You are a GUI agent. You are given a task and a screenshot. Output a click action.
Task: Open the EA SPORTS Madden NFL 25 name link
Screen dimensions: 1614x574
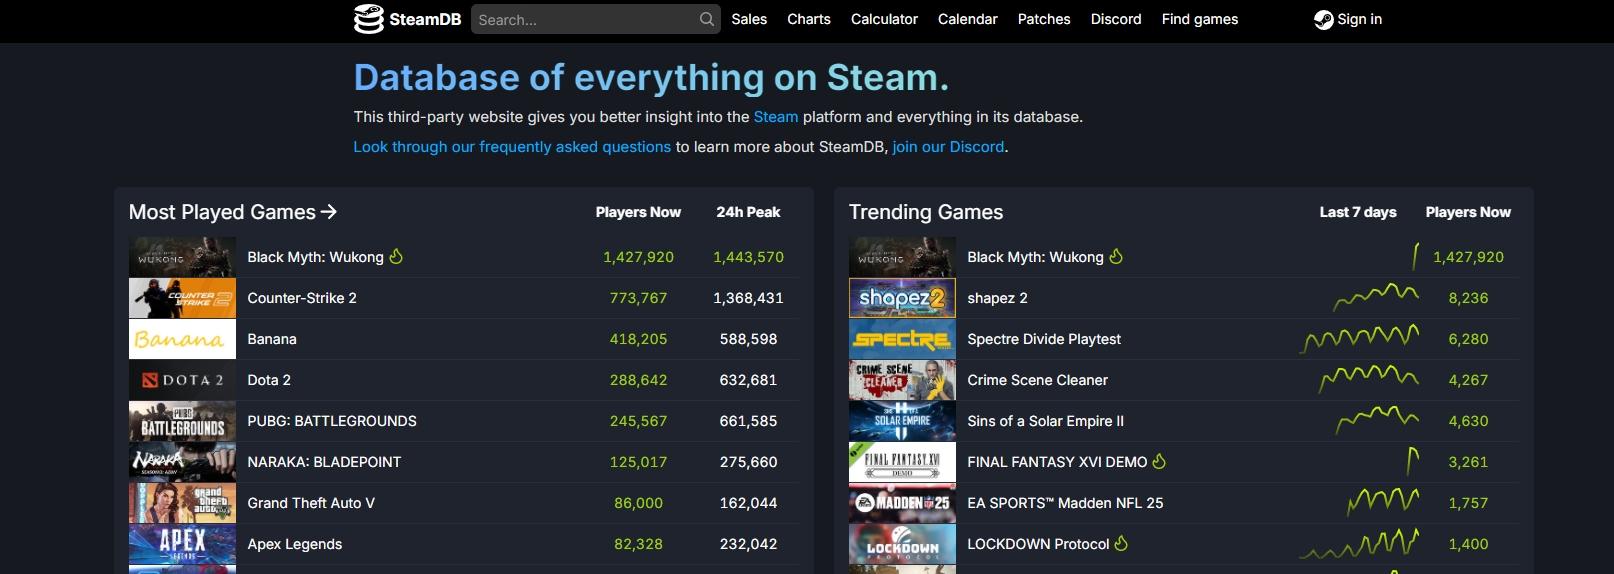click(x=1065, y=503)
